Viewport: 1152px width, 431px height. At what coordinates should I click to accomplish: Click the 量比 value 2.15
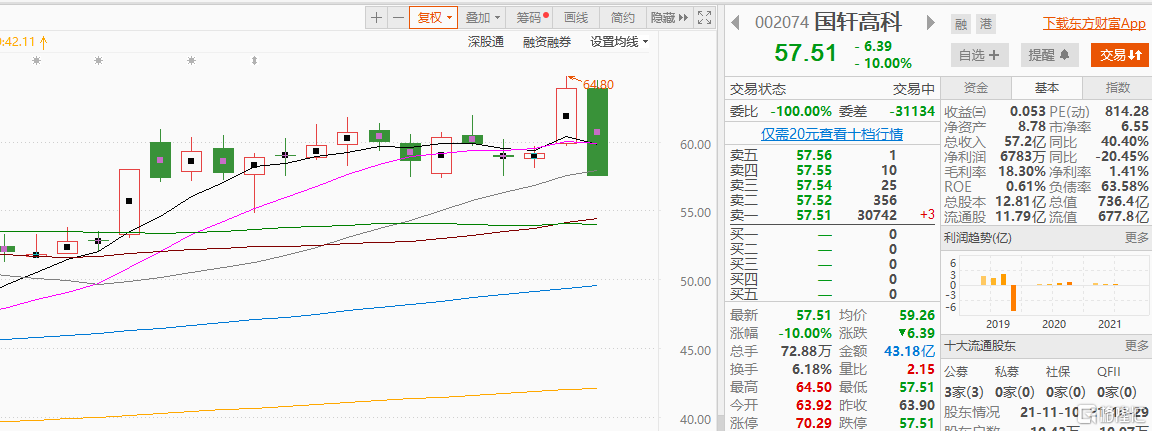coord(921,369)
